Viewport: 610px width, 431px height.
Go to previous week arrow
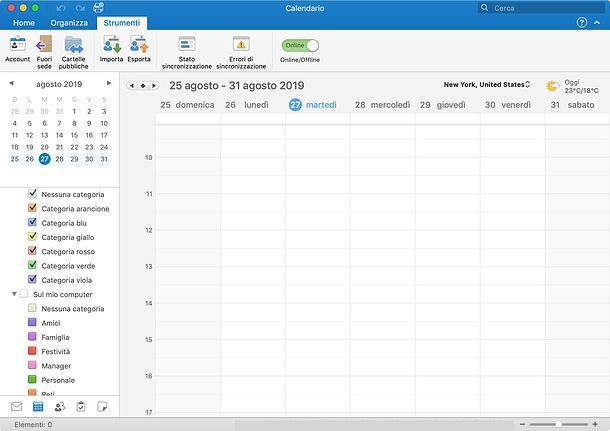click(x=132, y=86)
